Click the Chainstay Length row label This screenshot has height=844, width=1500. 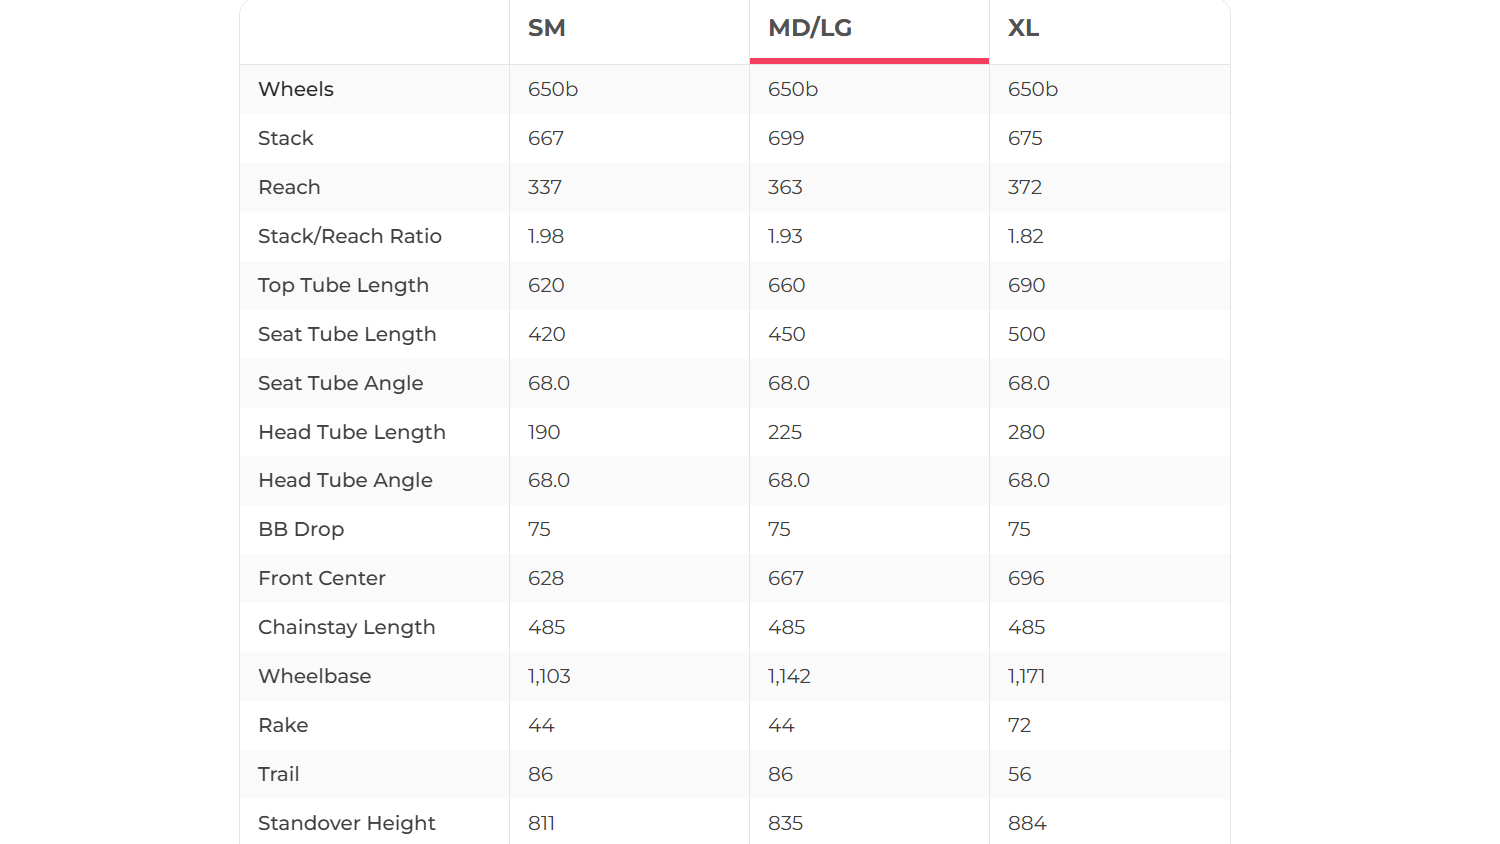point(347,627)
